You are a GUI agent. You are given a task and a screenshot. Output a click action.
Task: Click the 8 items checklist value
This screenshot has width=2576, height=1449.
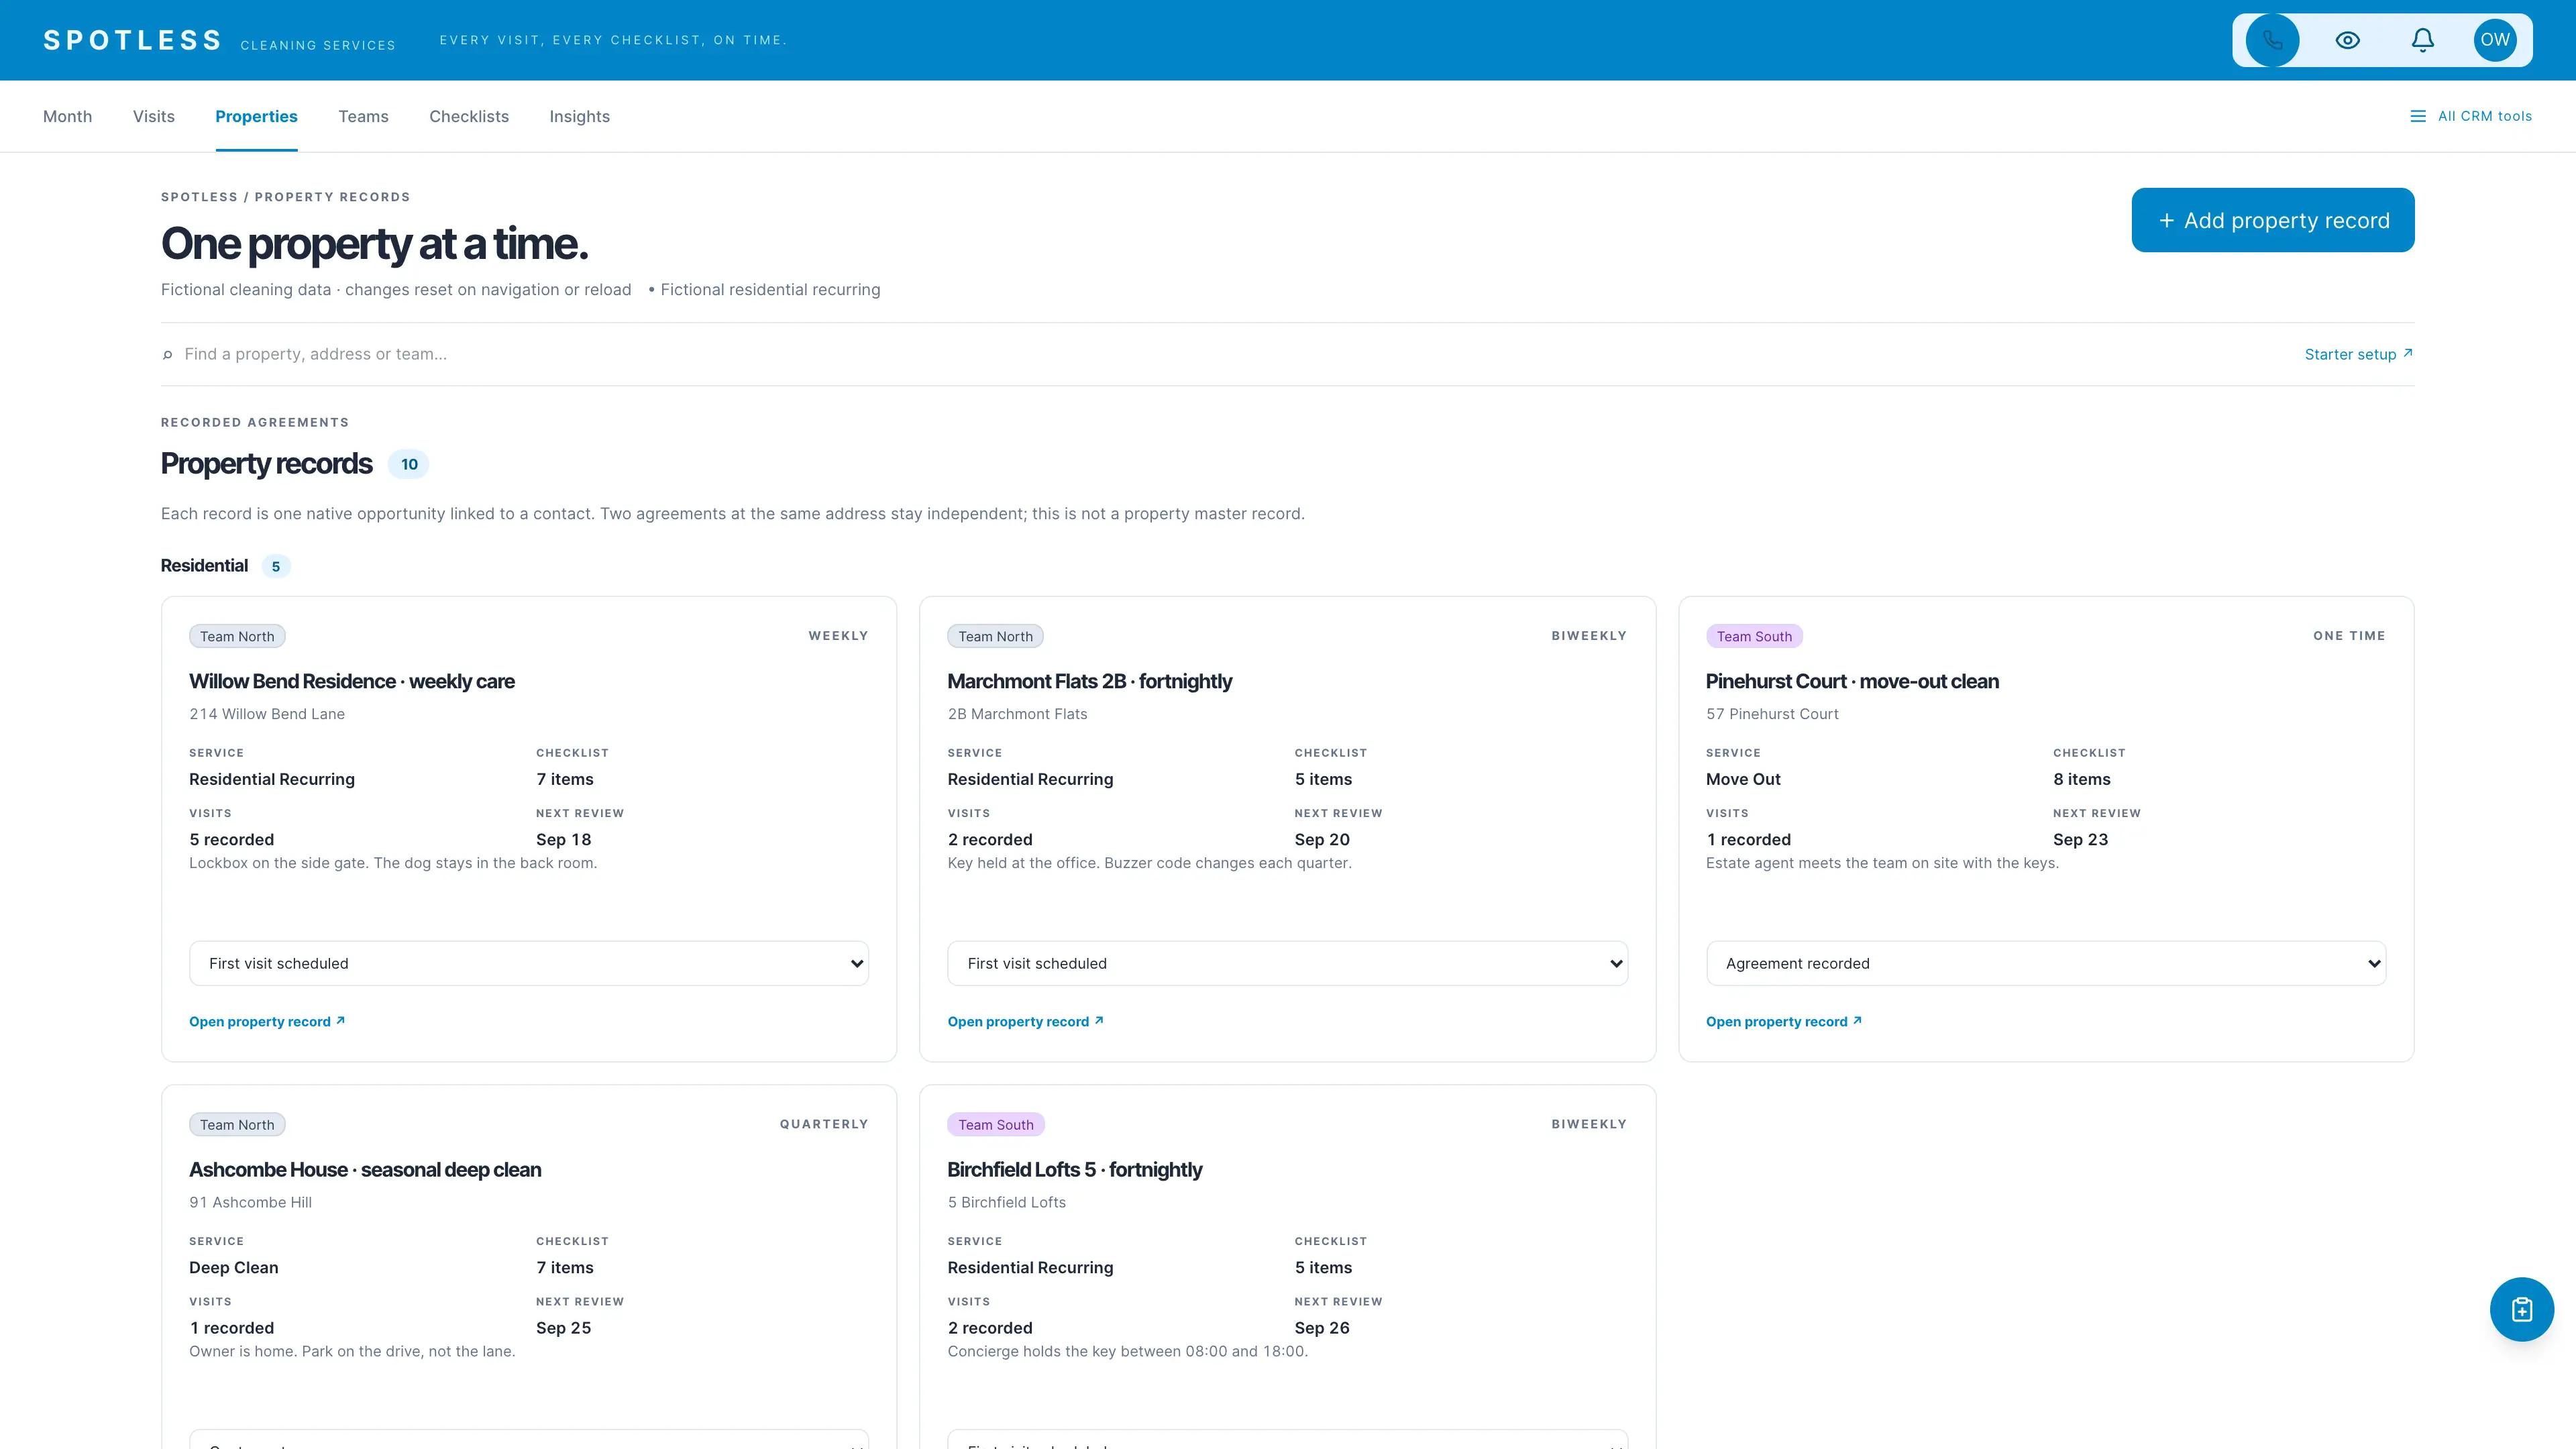(x=2081, y=779)
